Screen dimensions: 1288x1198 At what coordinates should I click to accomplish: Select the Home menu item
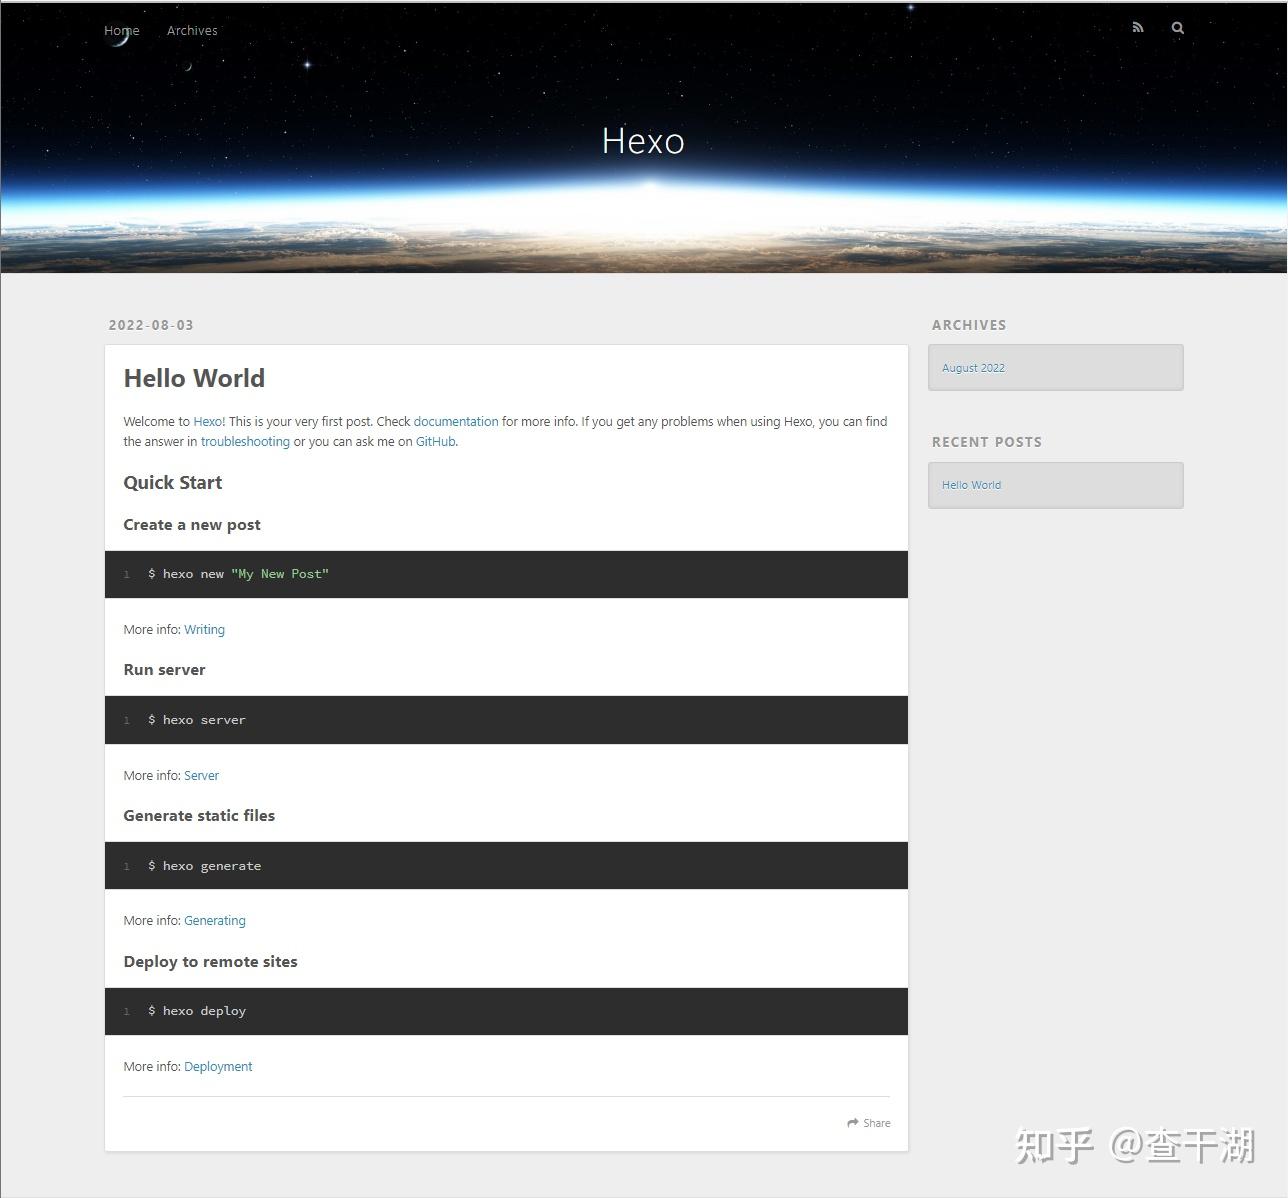tap(121, 30)
